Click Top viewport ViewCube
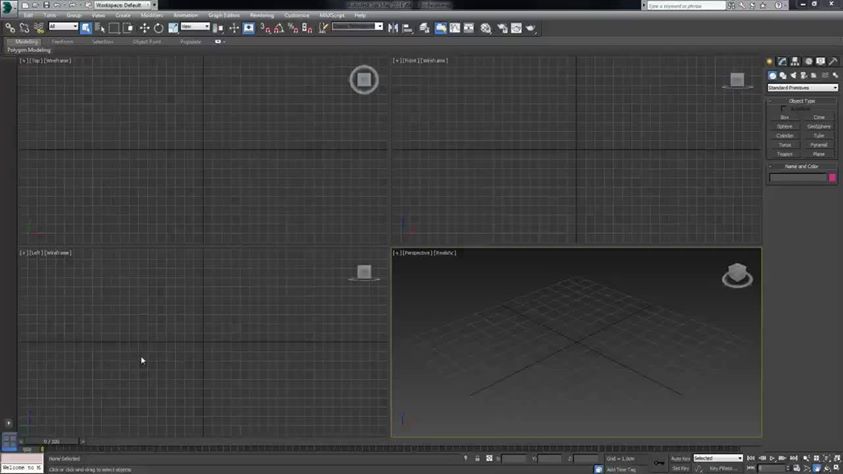The image size is (843, 474). pos(364,80)
